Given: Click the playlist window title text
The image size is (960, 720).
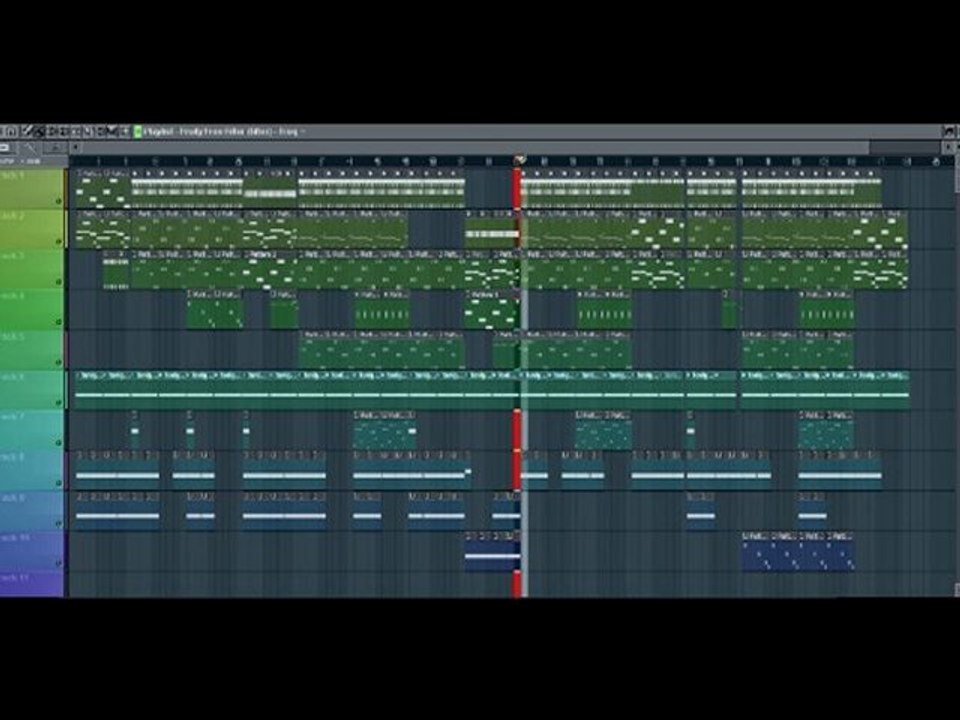Looking at the screenshot, I should click(x=221, y=132).
